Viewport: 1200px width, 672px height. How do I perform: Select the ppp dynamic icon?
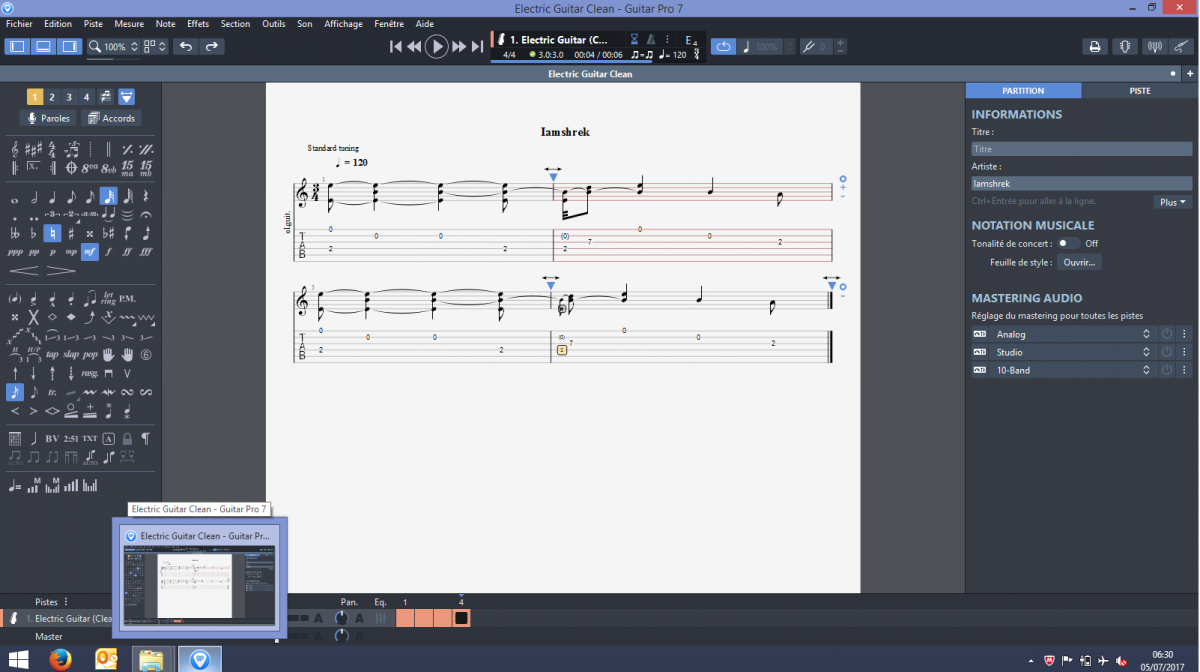15,252
